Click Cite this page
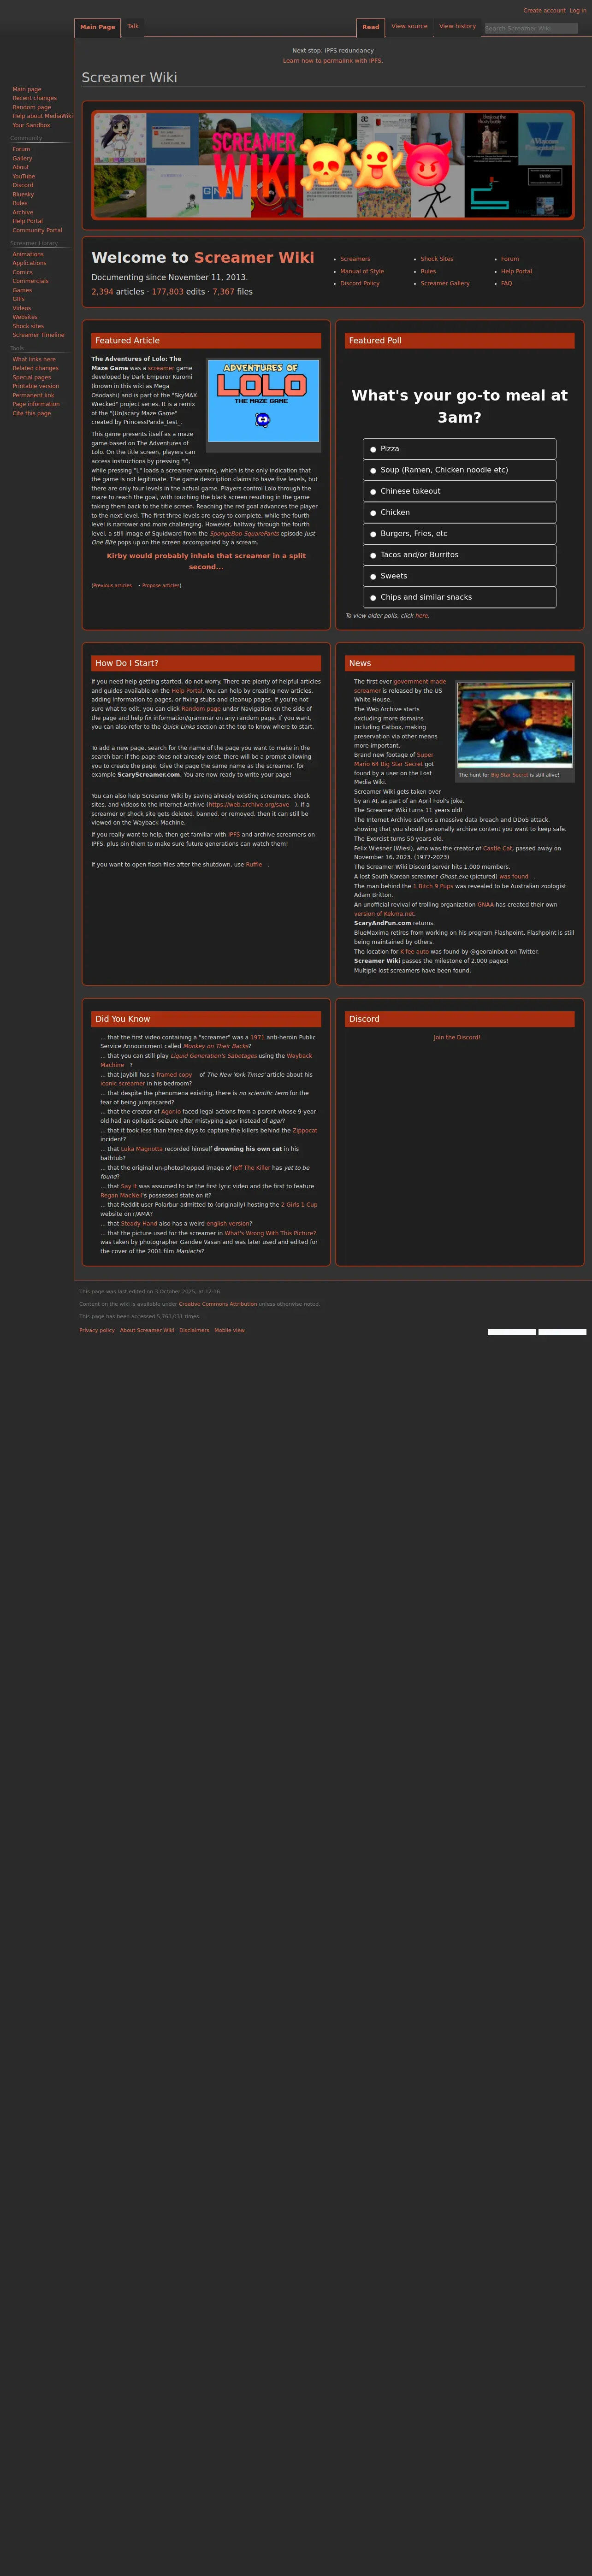The width and height of the screenshot is (592, 2576). click(x=31, y=413)
